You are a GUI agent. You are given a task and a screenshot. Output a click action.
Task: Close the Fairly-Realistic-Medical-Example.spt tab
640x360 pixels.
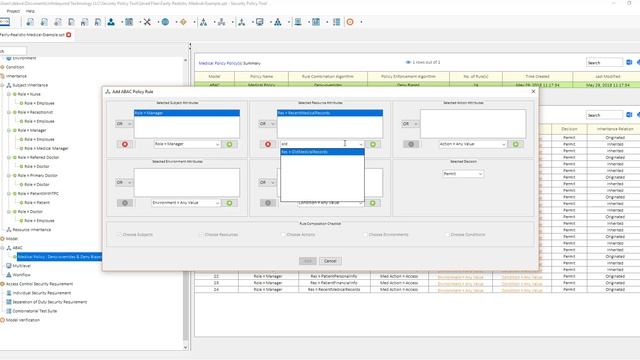pyautogui.click(x=69, y=35)
